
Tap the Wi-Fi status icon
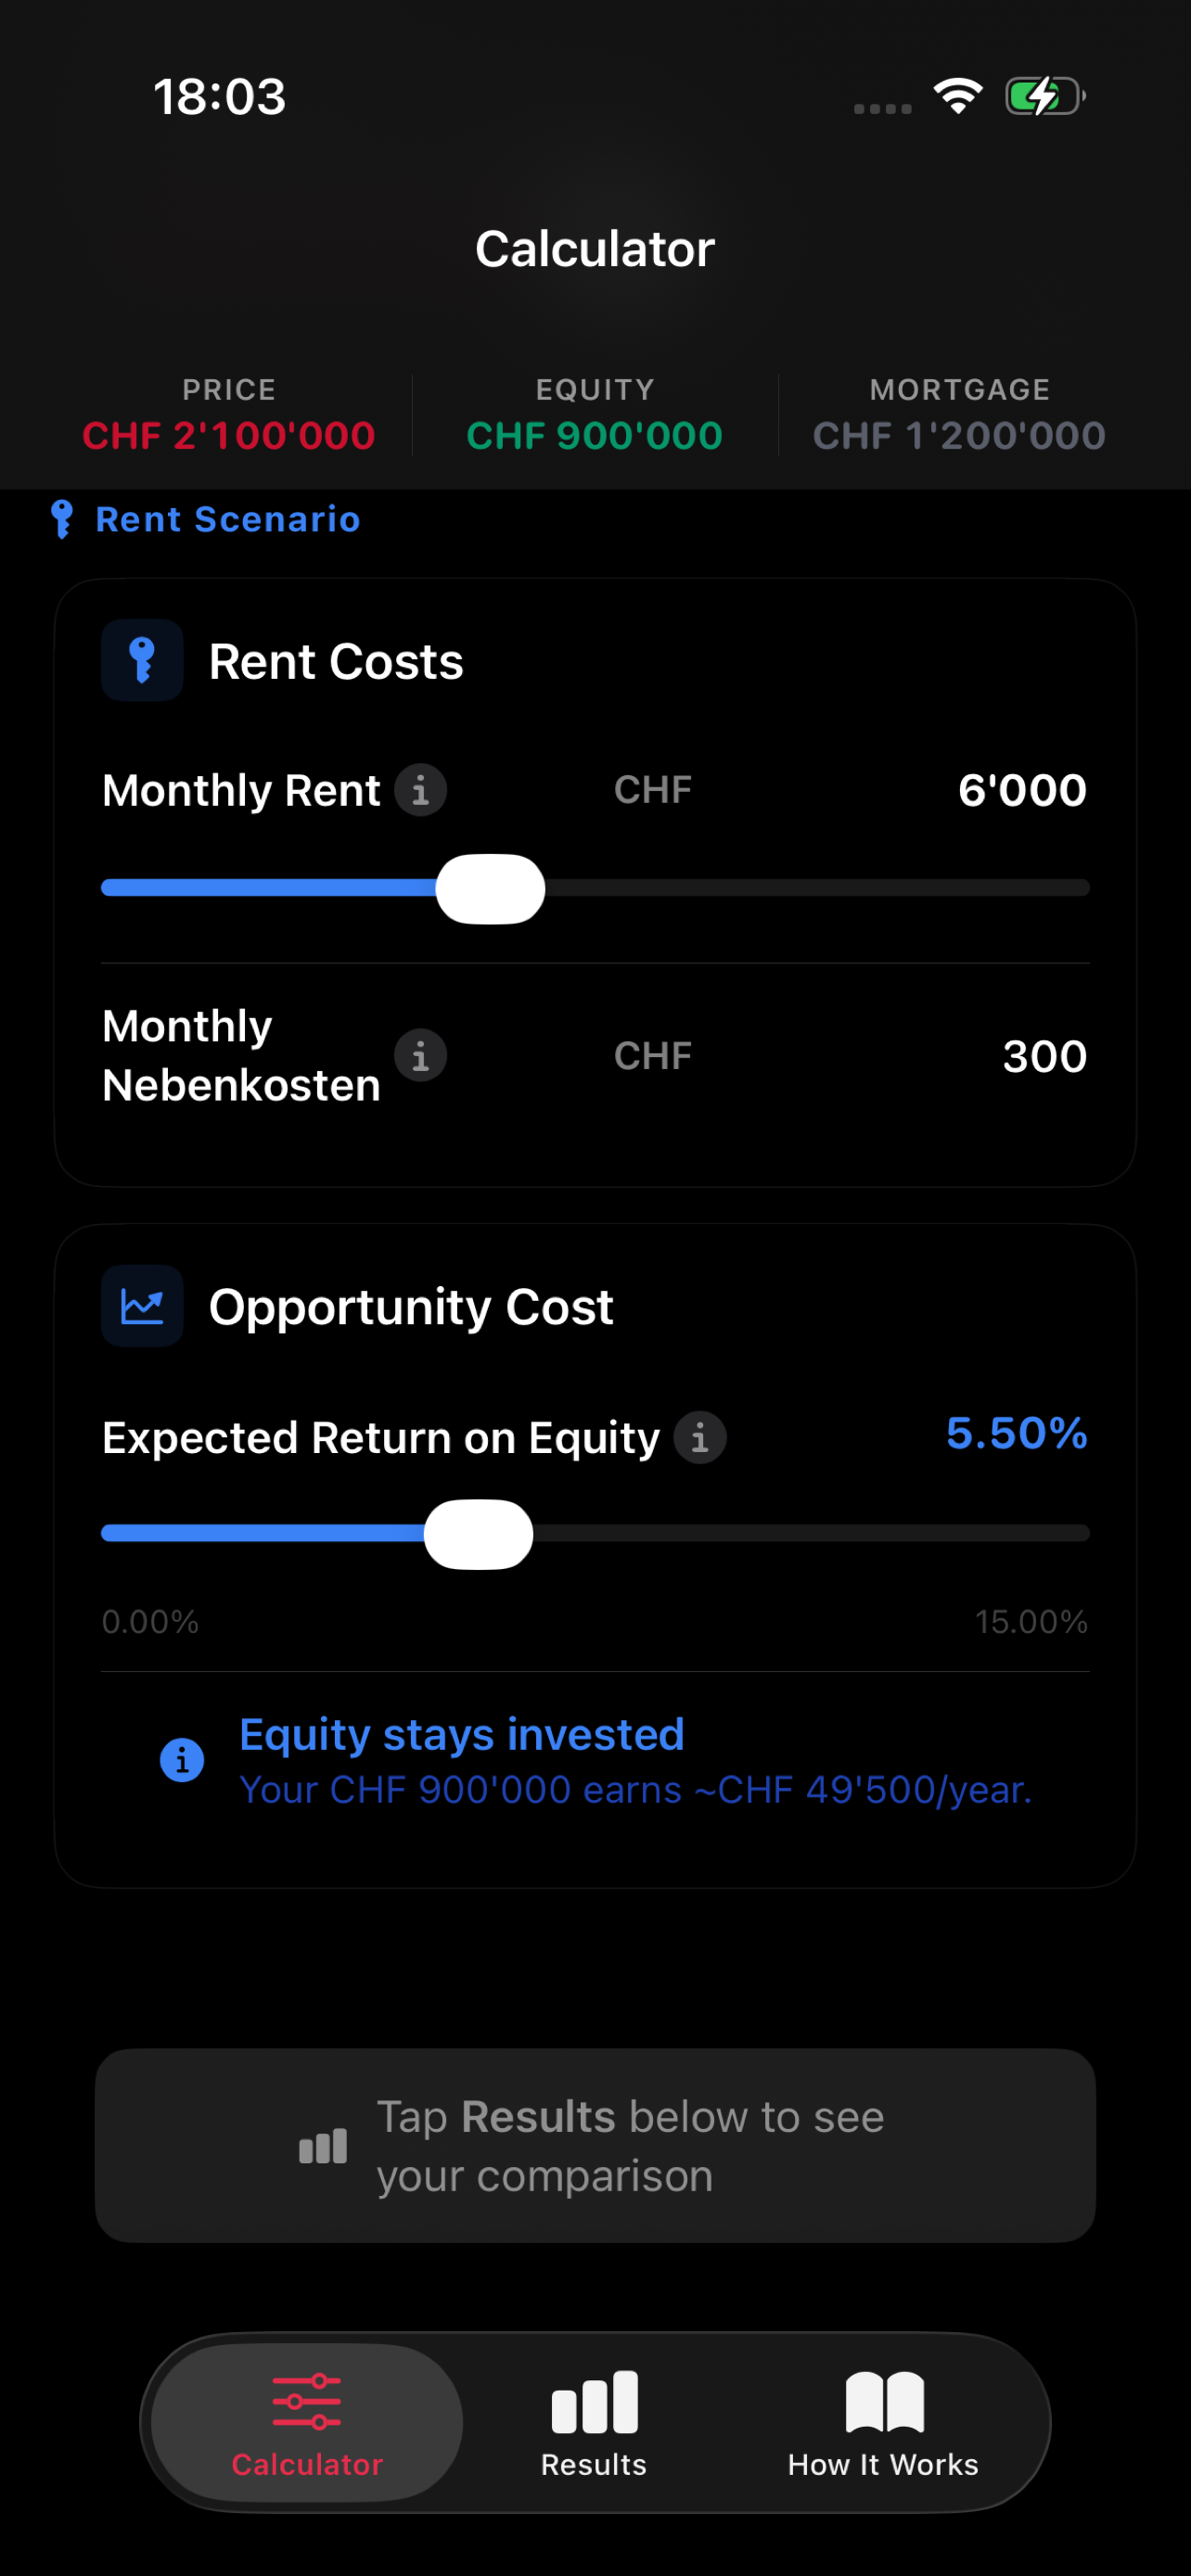957,96
